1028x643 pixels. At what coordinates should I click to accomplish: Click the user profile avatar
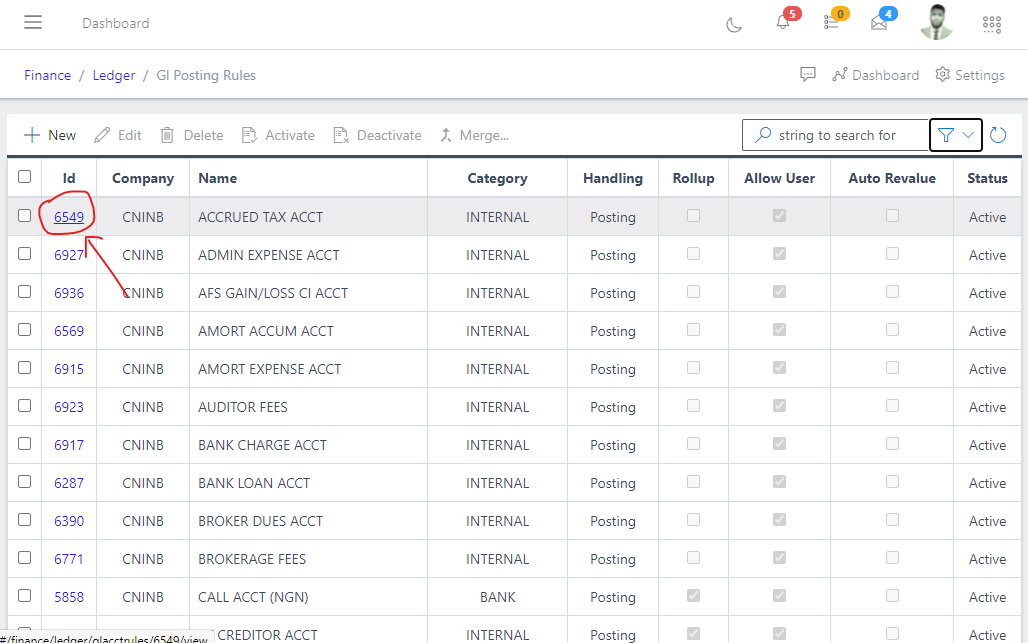click(x=936, y=23)
